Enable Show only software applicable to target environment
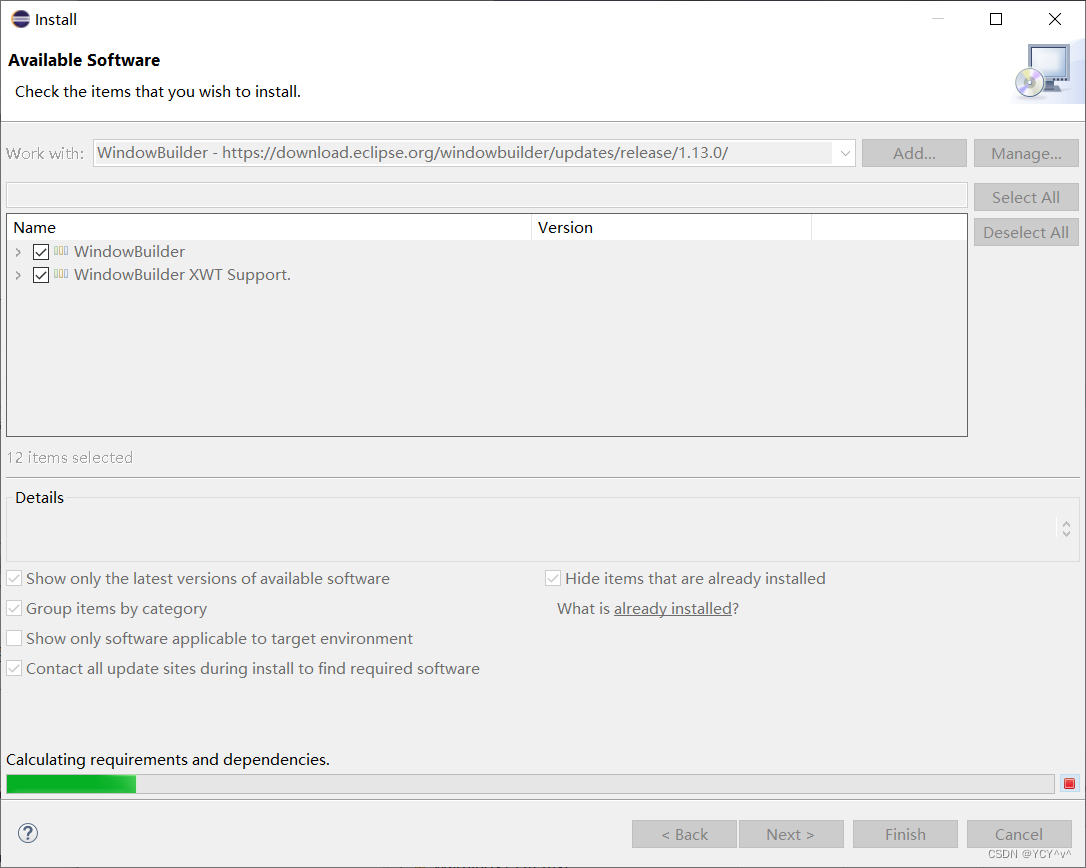 14,638
